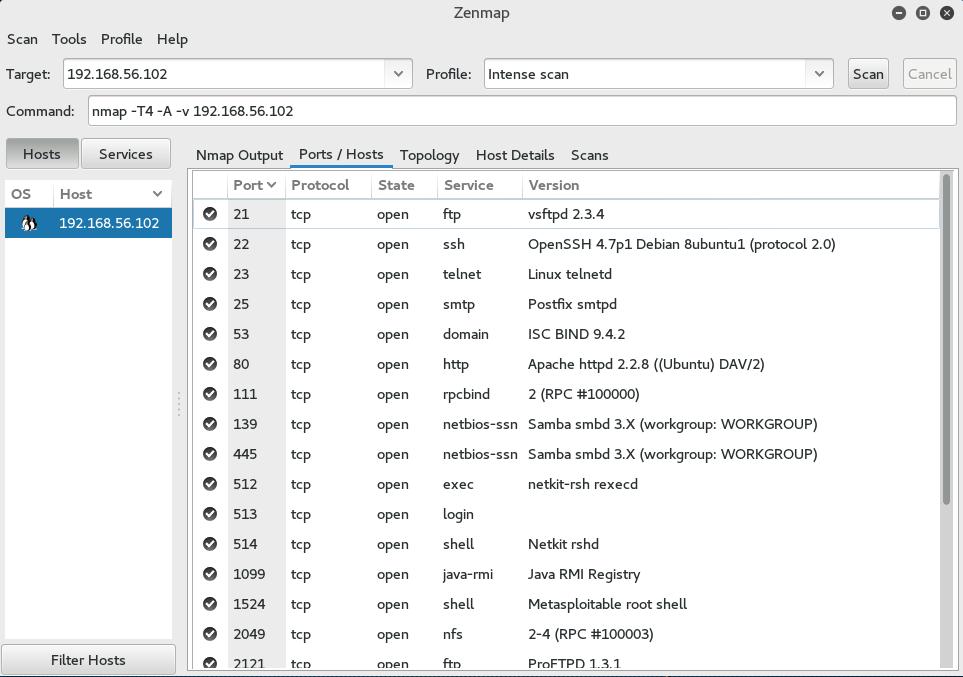This screenshot has height=677, width=963.
Task: Sort by the Protocol column header
Action: (x=328, y=185)
